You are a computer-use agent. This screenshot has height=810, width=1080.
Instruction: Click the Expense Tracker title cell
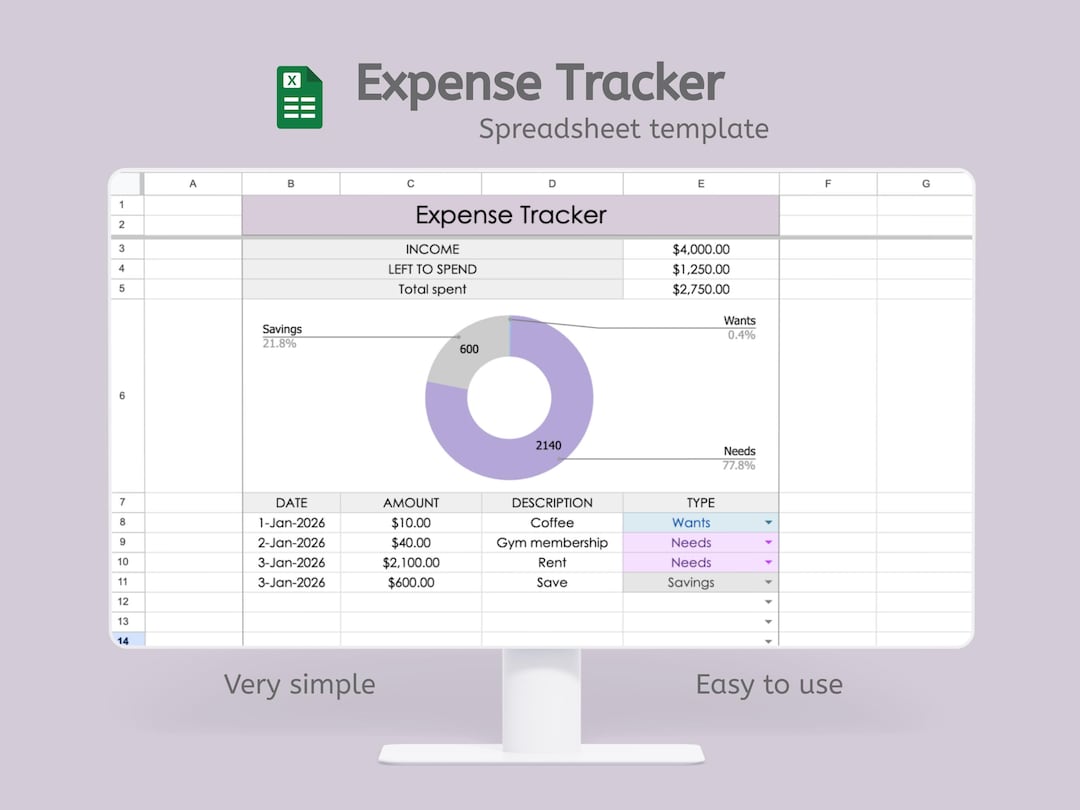click(x=510, y=215)
